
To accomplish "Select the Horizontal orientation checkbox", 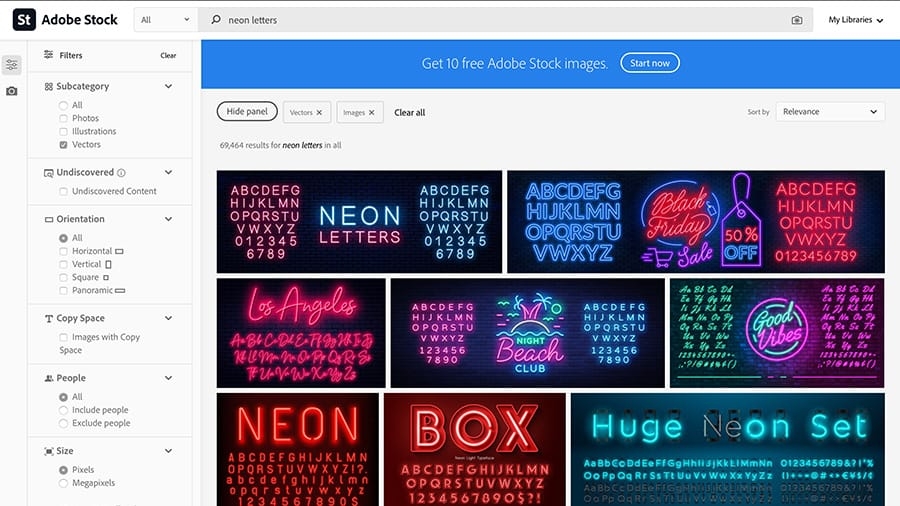I will tap(63, 251).
